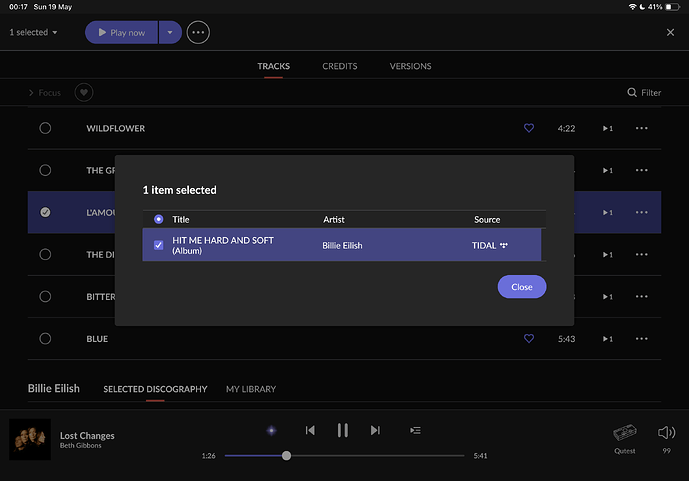
Task: Open the volume speaker control
Action: tap(667, 433)
